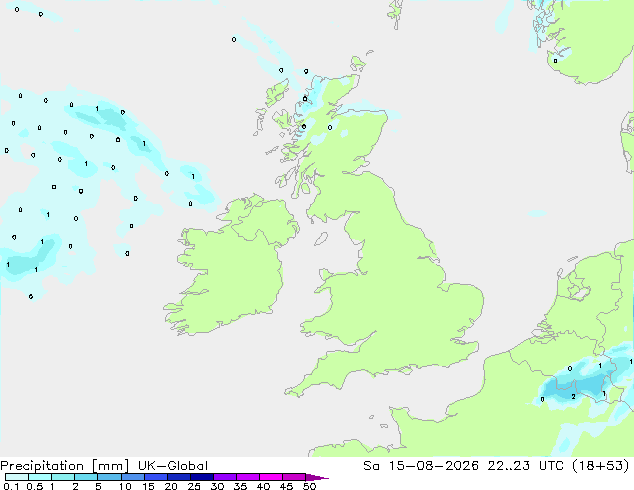
Task: Click the 20–25 mm legend color swatch
Action: point(178,477)
